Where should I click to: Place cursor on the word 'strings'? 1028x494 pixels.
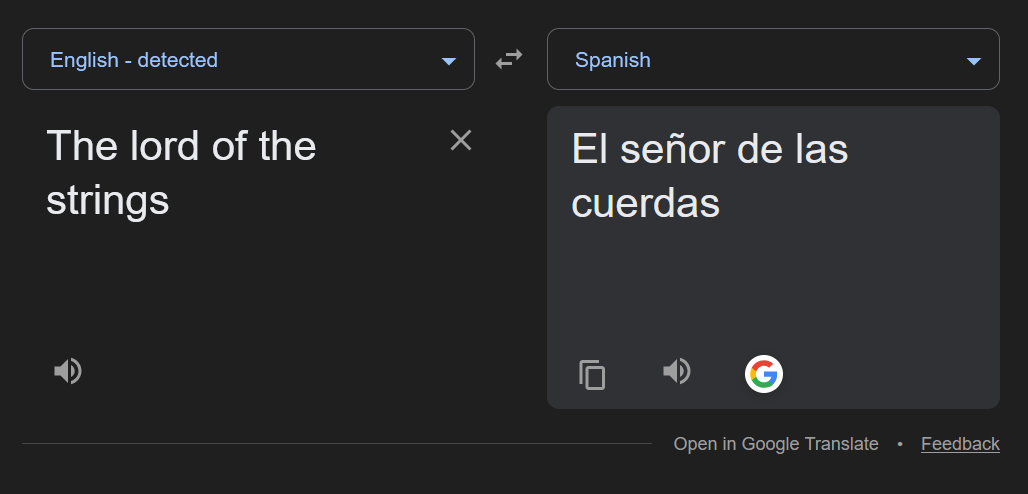(x=107, y=200)
